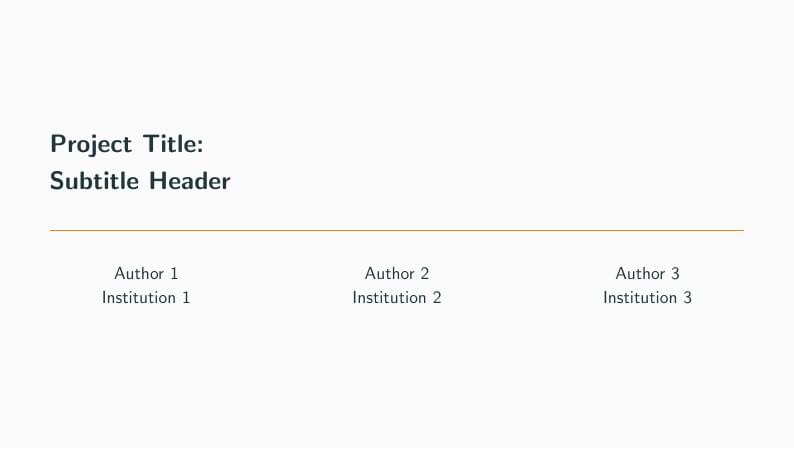Click the orange horizontal divider line

pos(397,231)
